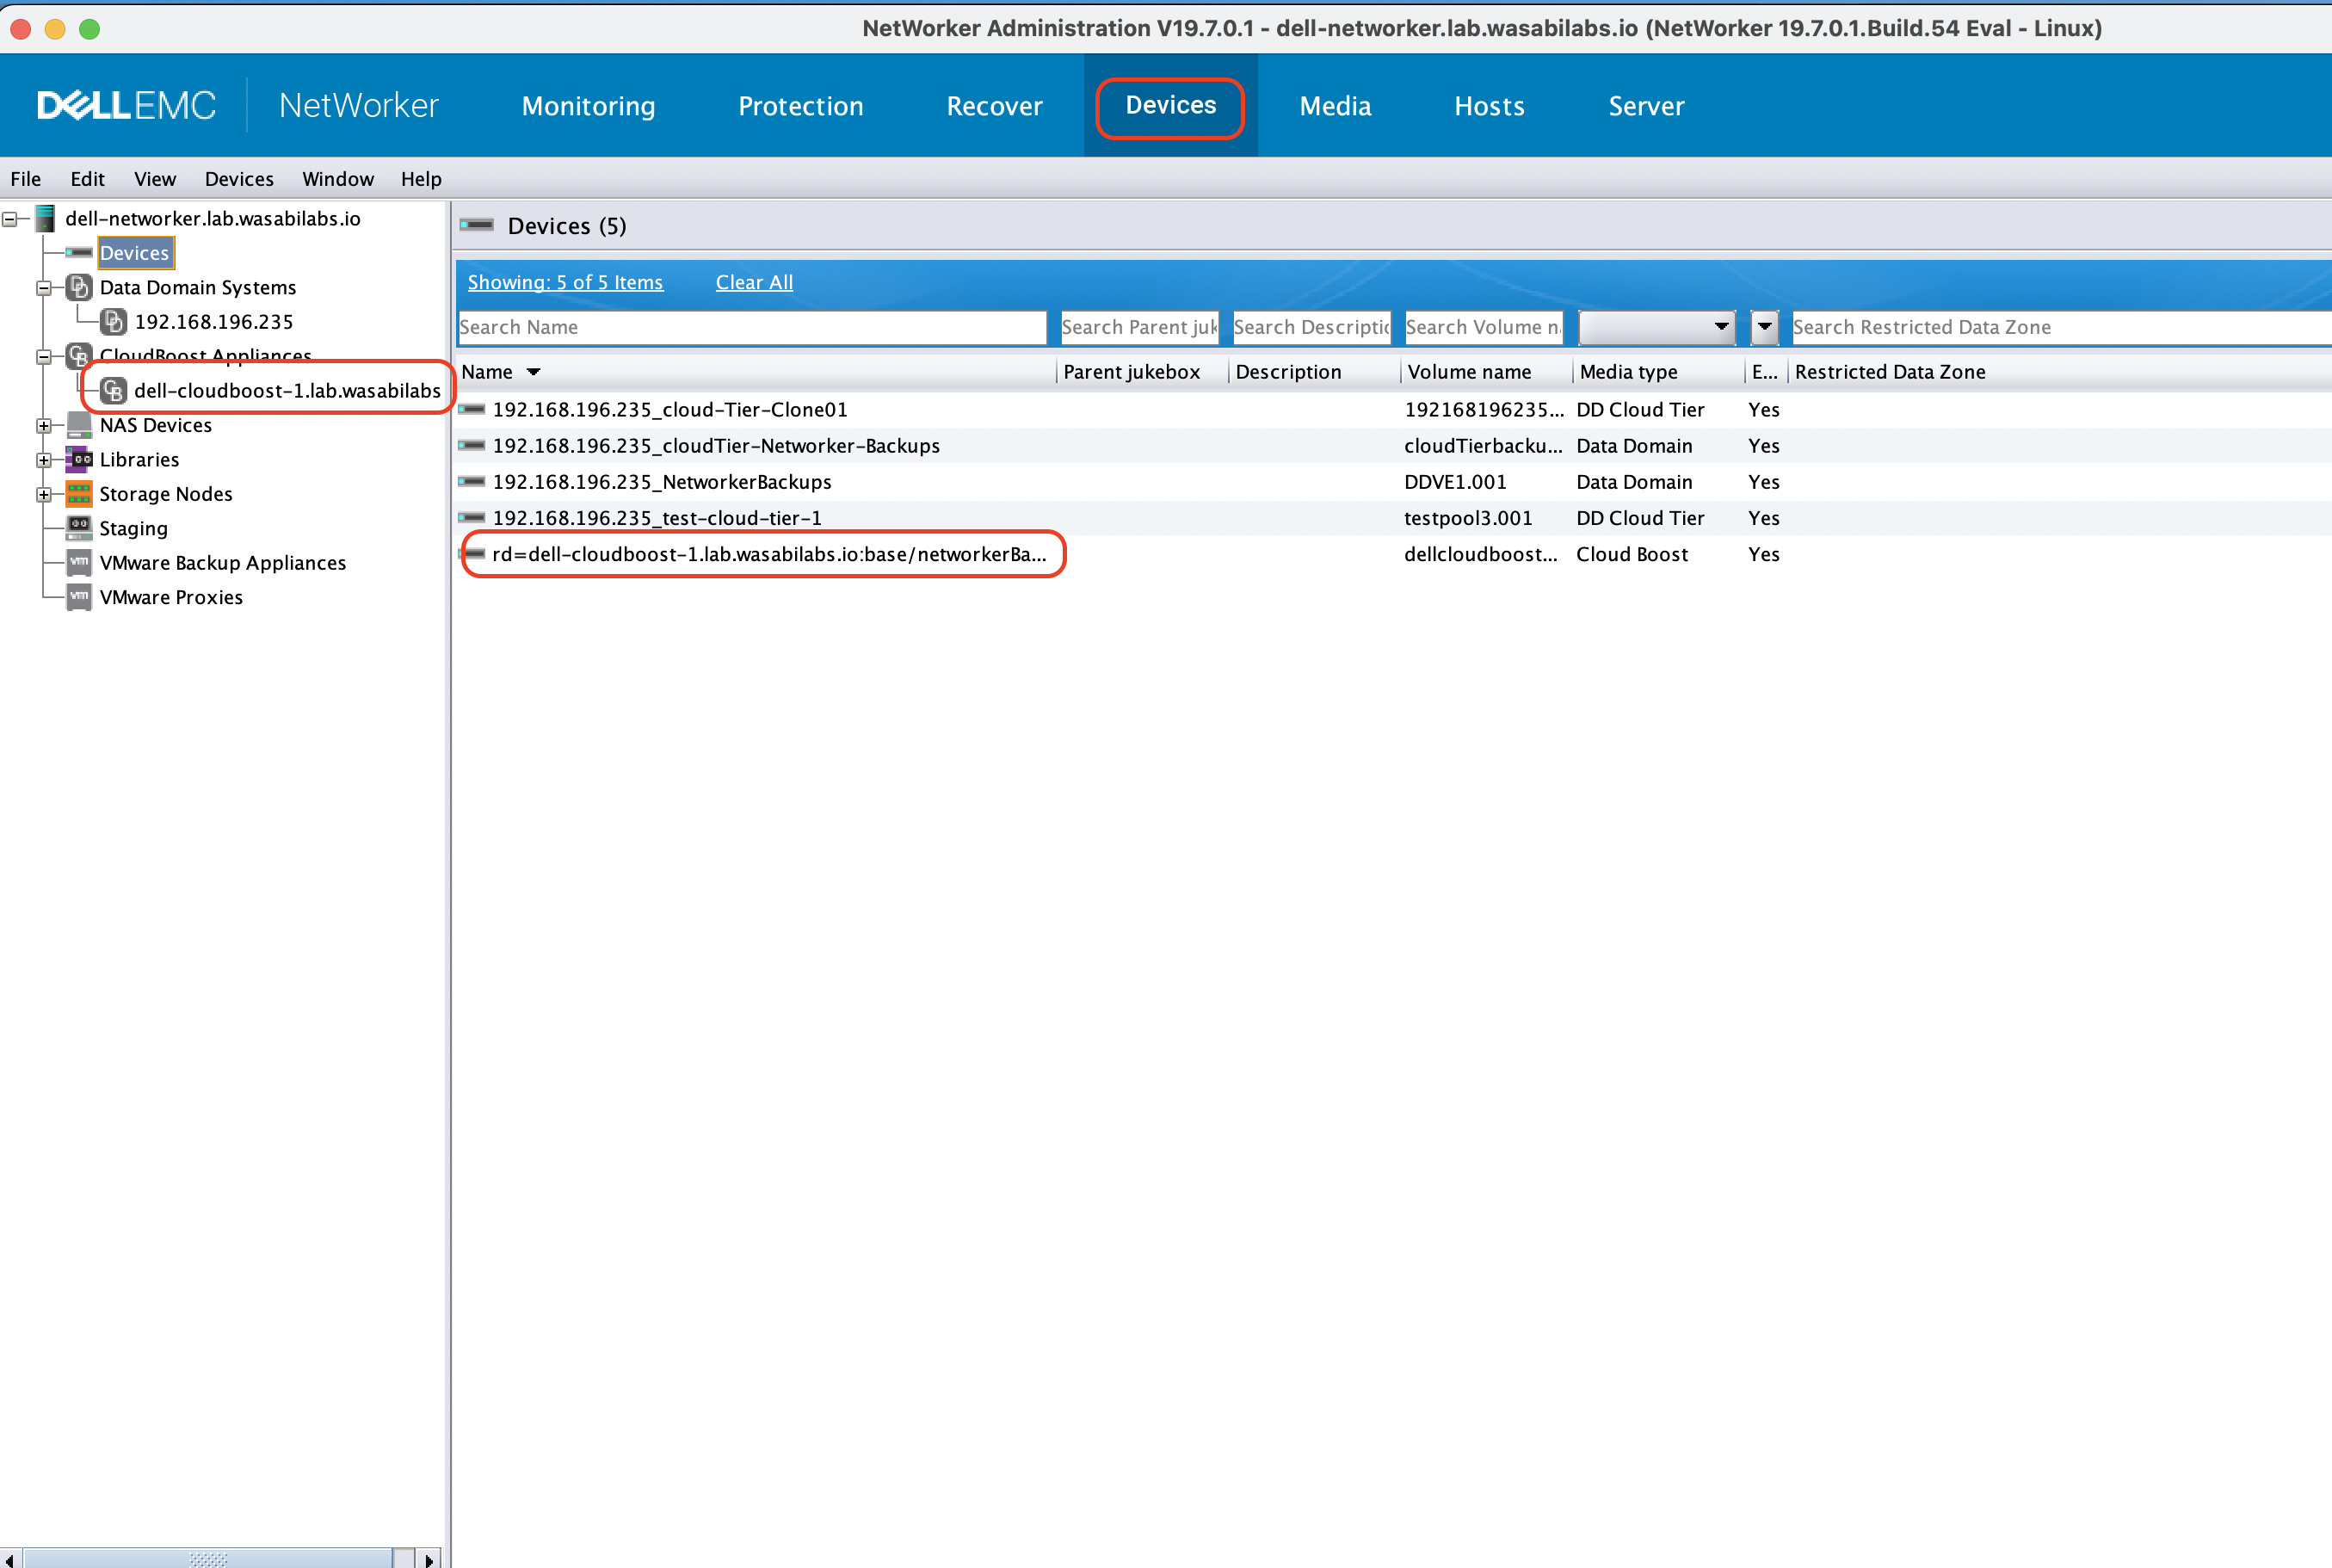Viewport: 2332px width, 1568px height.
Task: Click the Search Volume name field
Action: click(1483, 327)
